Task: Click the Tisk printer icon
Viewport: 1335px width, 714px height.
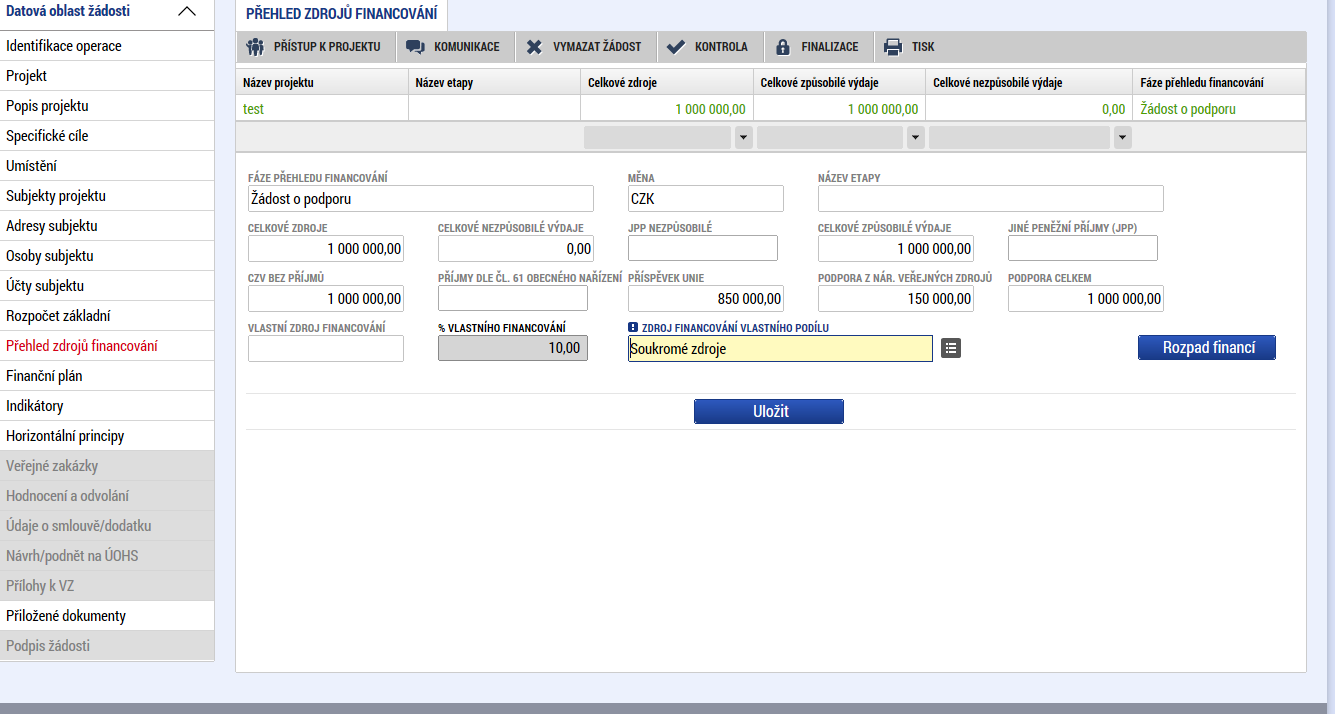Action: point(893,47)
